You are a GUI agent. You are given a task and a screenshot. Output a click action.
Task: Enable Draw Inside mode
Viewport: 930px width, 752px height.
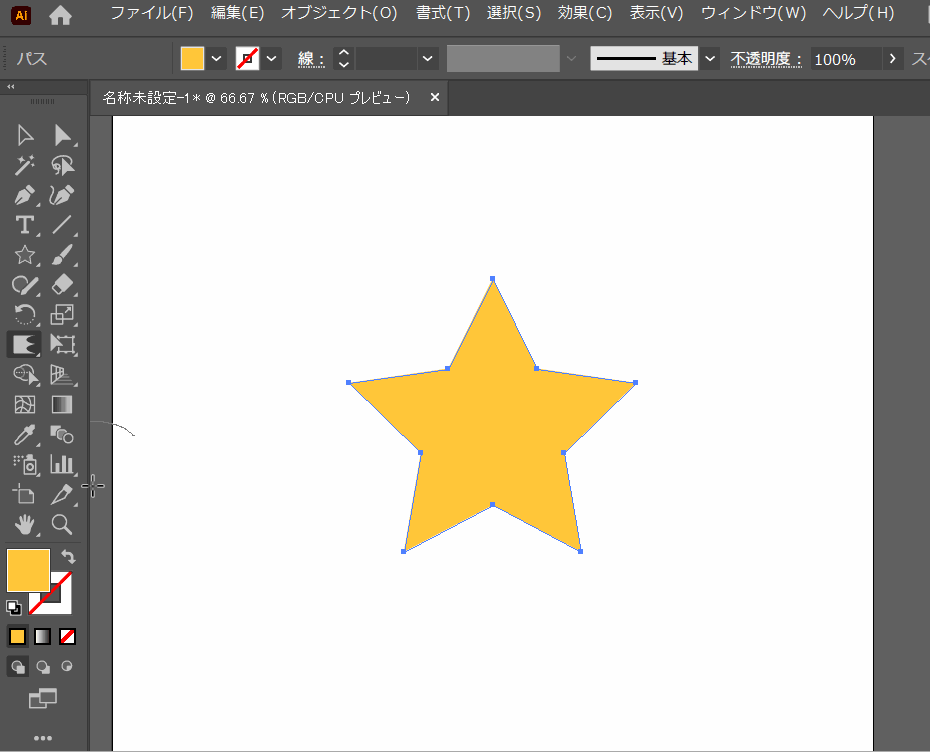coord(67,666)
